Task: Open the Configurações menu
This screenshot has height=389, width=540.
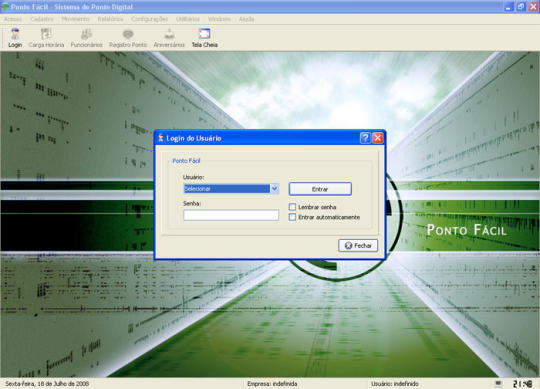Action: [149, 19]
